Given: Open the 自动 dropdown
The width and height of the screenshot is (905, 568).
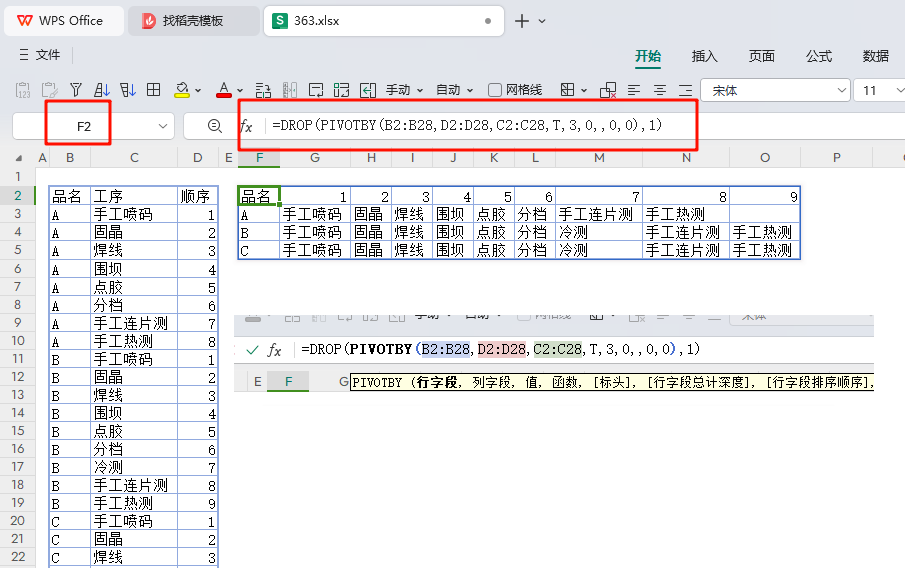Looking at the screenshot, I should [x=454, y=90].
